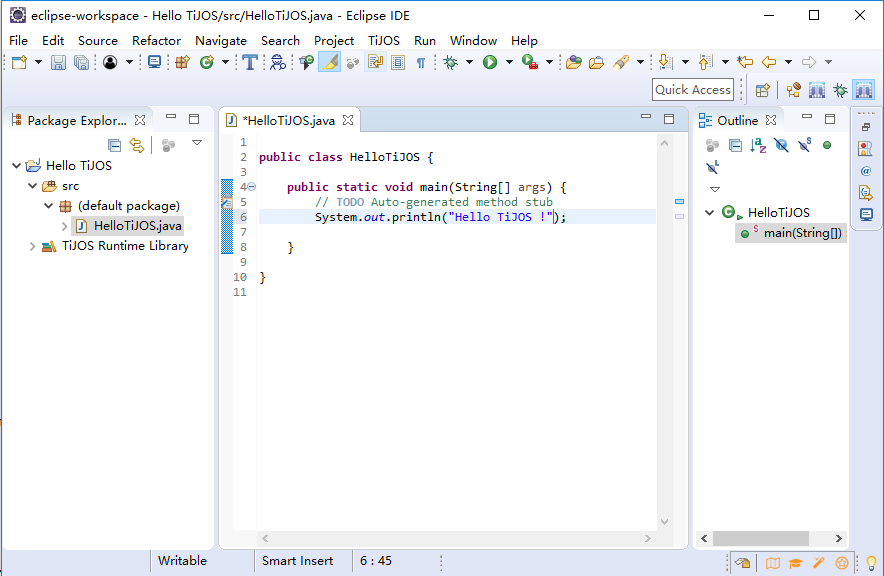Open the New Java Class dropdown arrow
884x576 pixels.
point(225,62)
